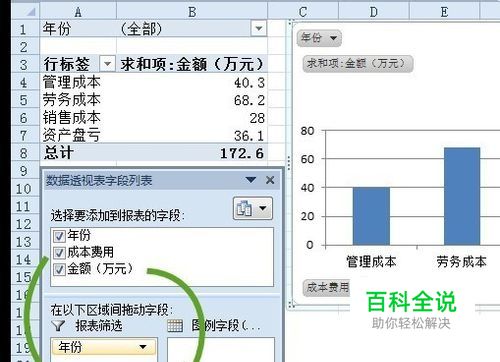The height and width of the screenshot is (362, 500).
Task: Click the 年份 label in cell A1
Action: (x=78, y=29)
